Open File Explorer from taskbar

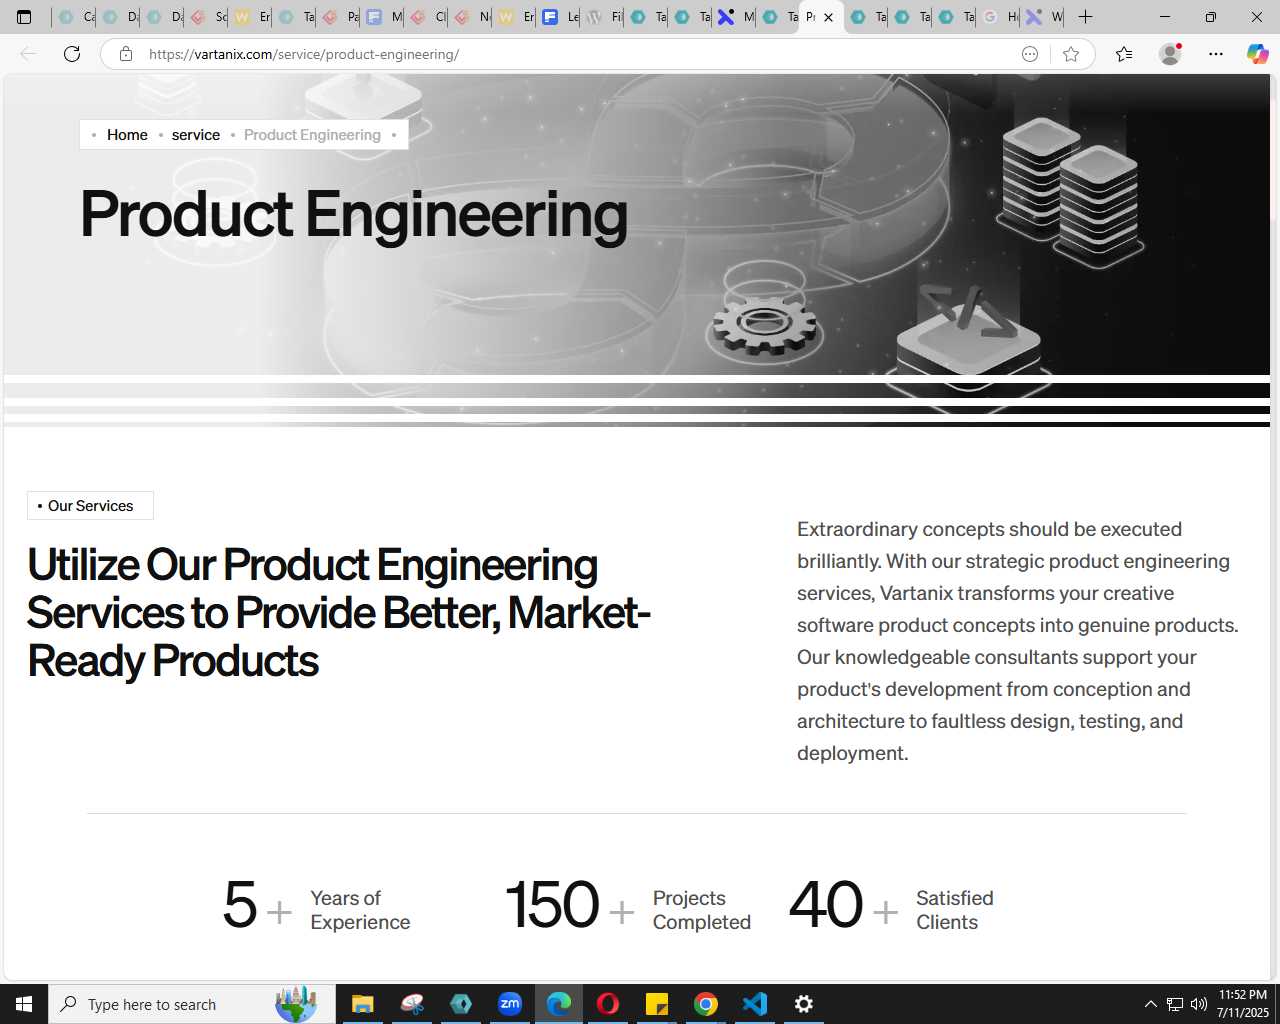coord(362,1004)
